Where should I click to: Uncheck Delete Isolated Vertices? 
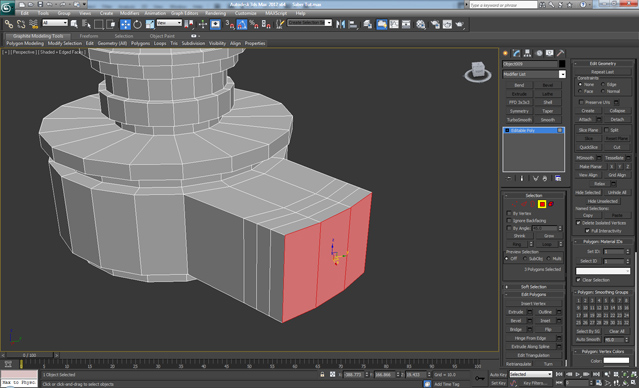578,223
